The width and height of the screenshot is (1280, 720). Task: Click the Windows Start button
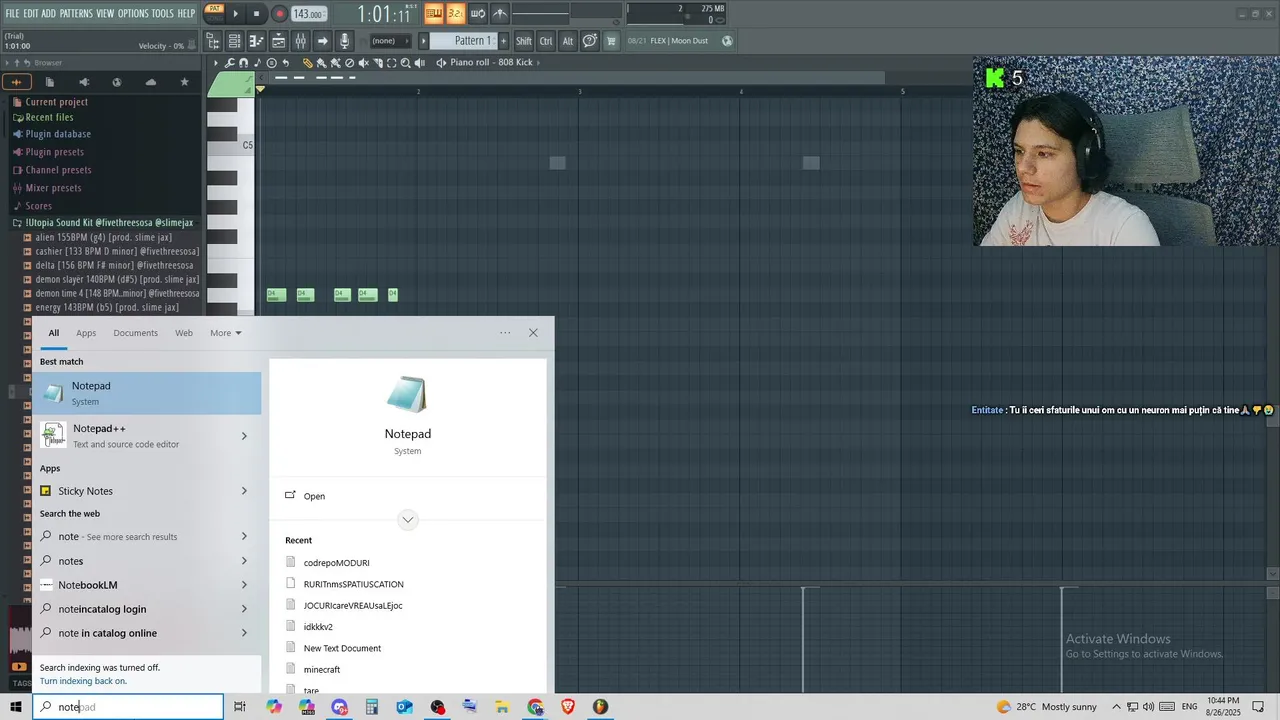[16, 707]
